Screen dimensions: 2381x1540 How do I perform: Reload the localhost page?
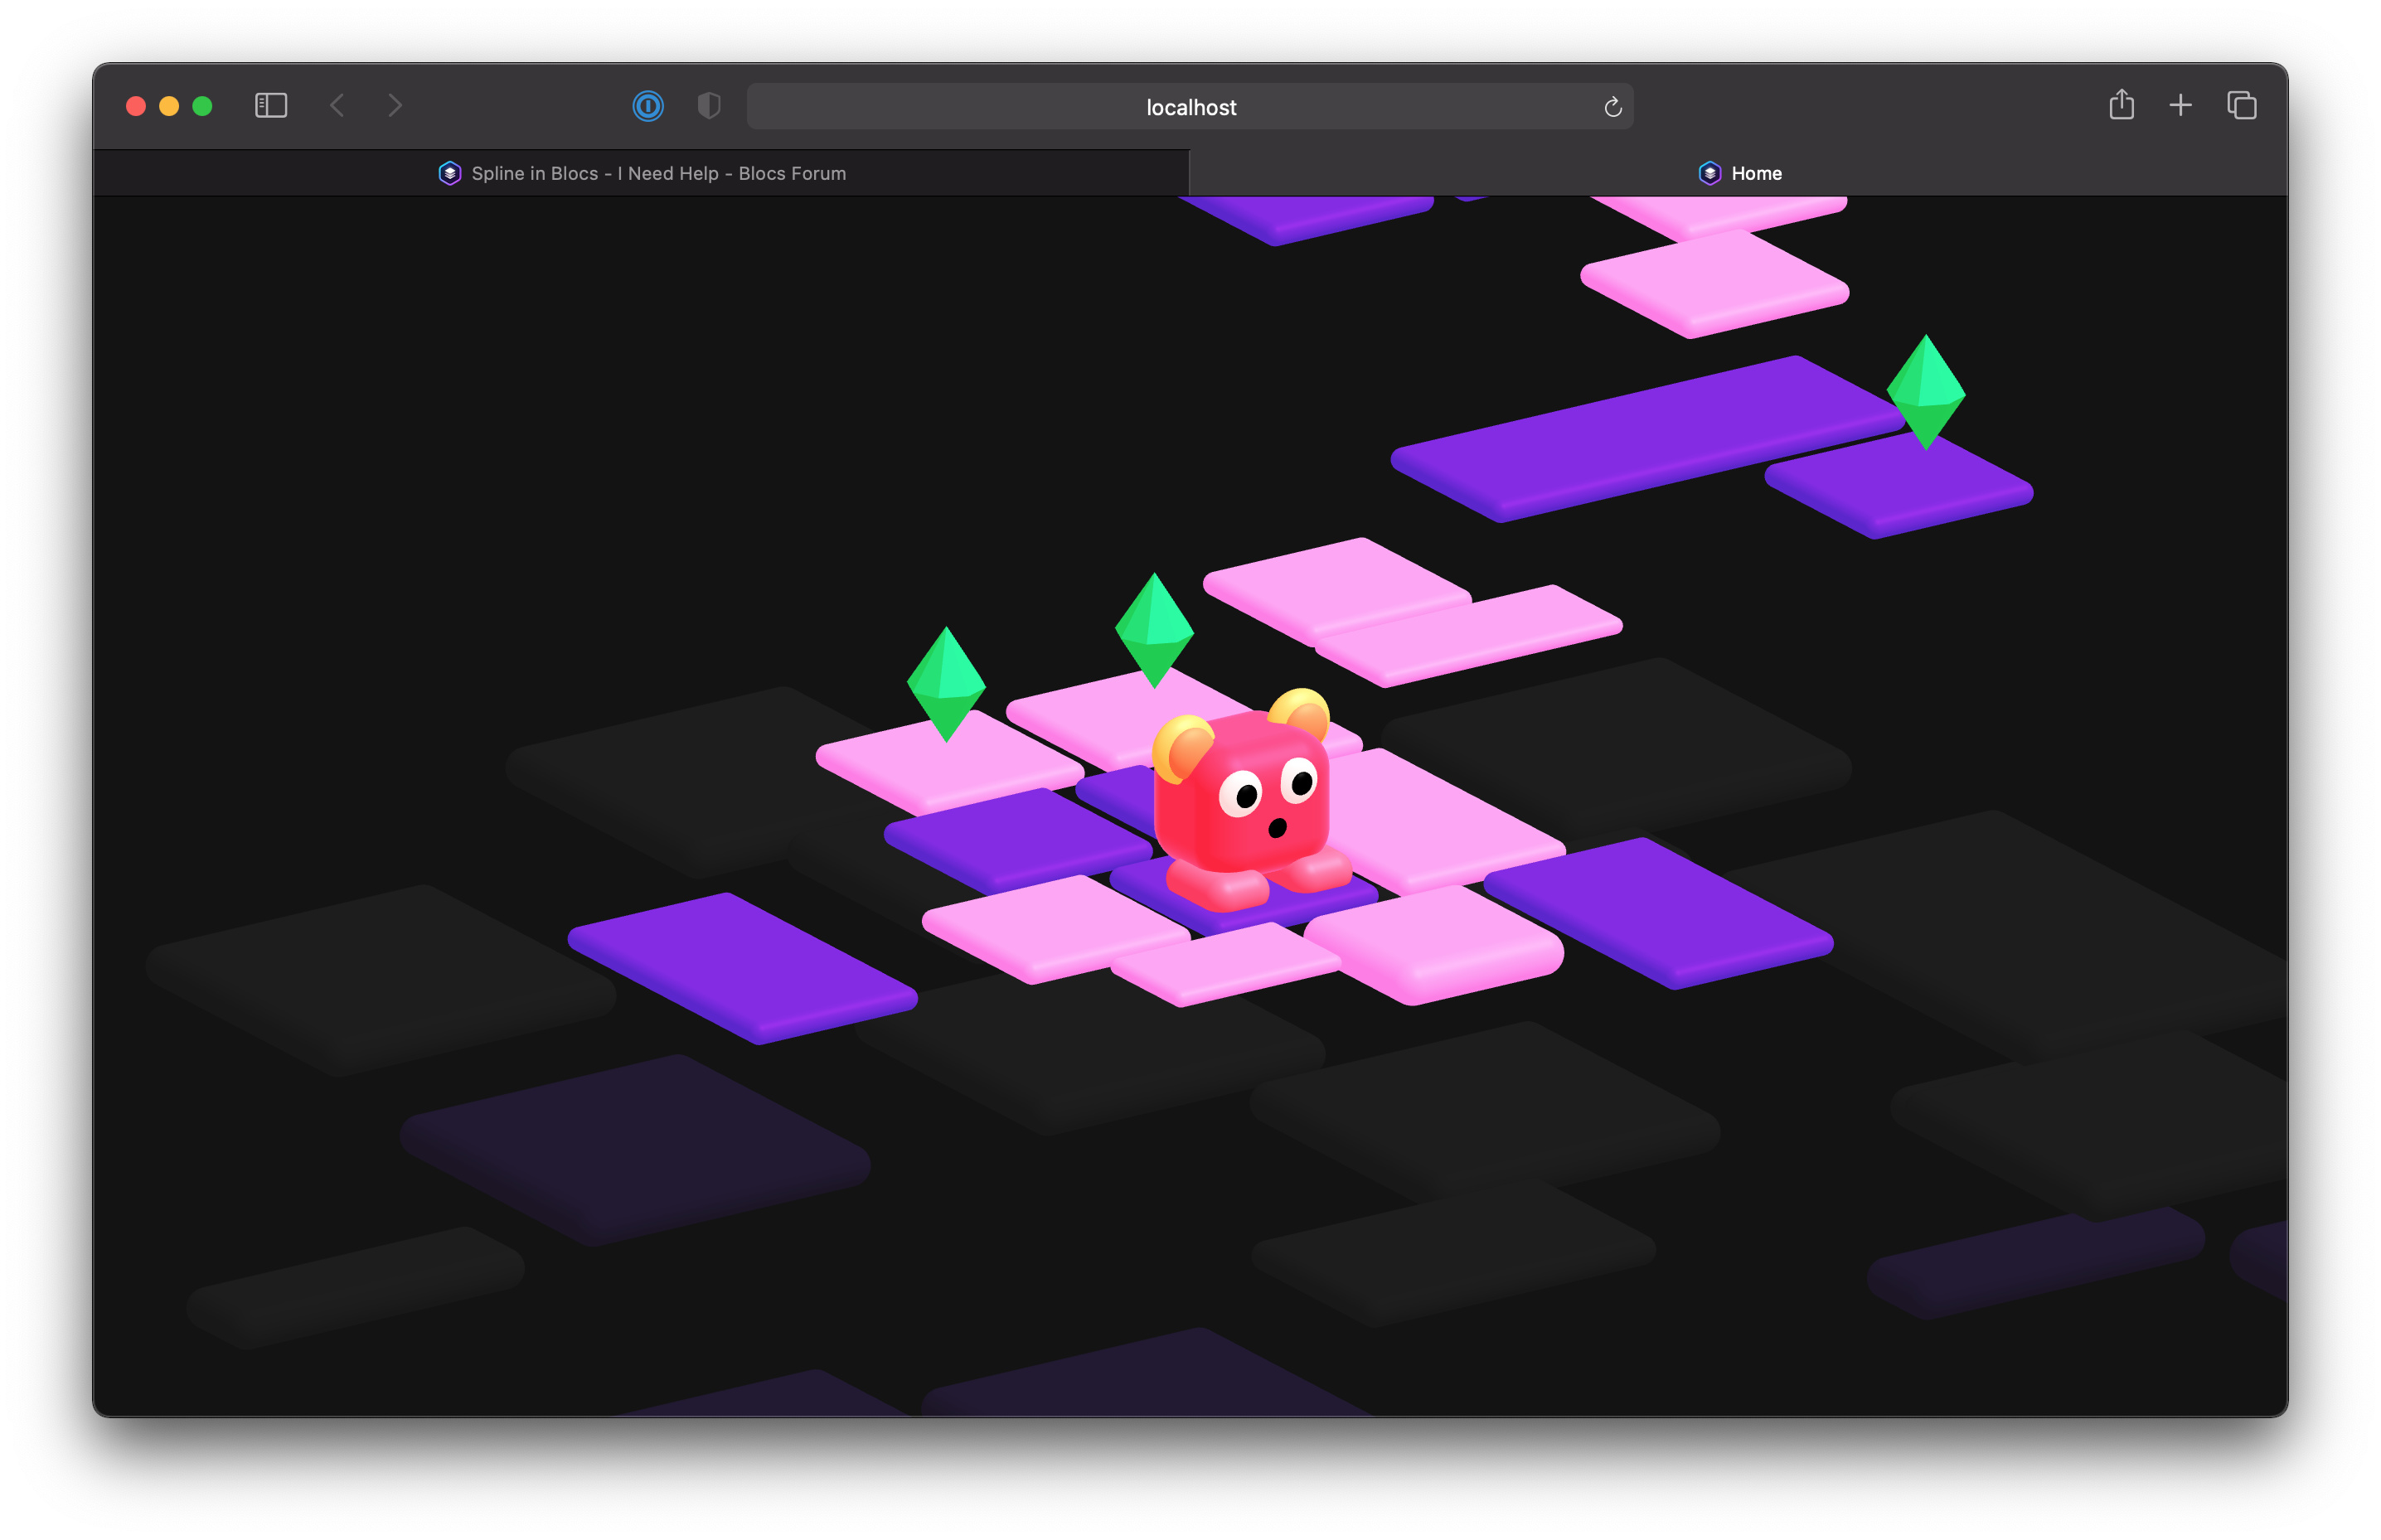tap(1612, 107)
